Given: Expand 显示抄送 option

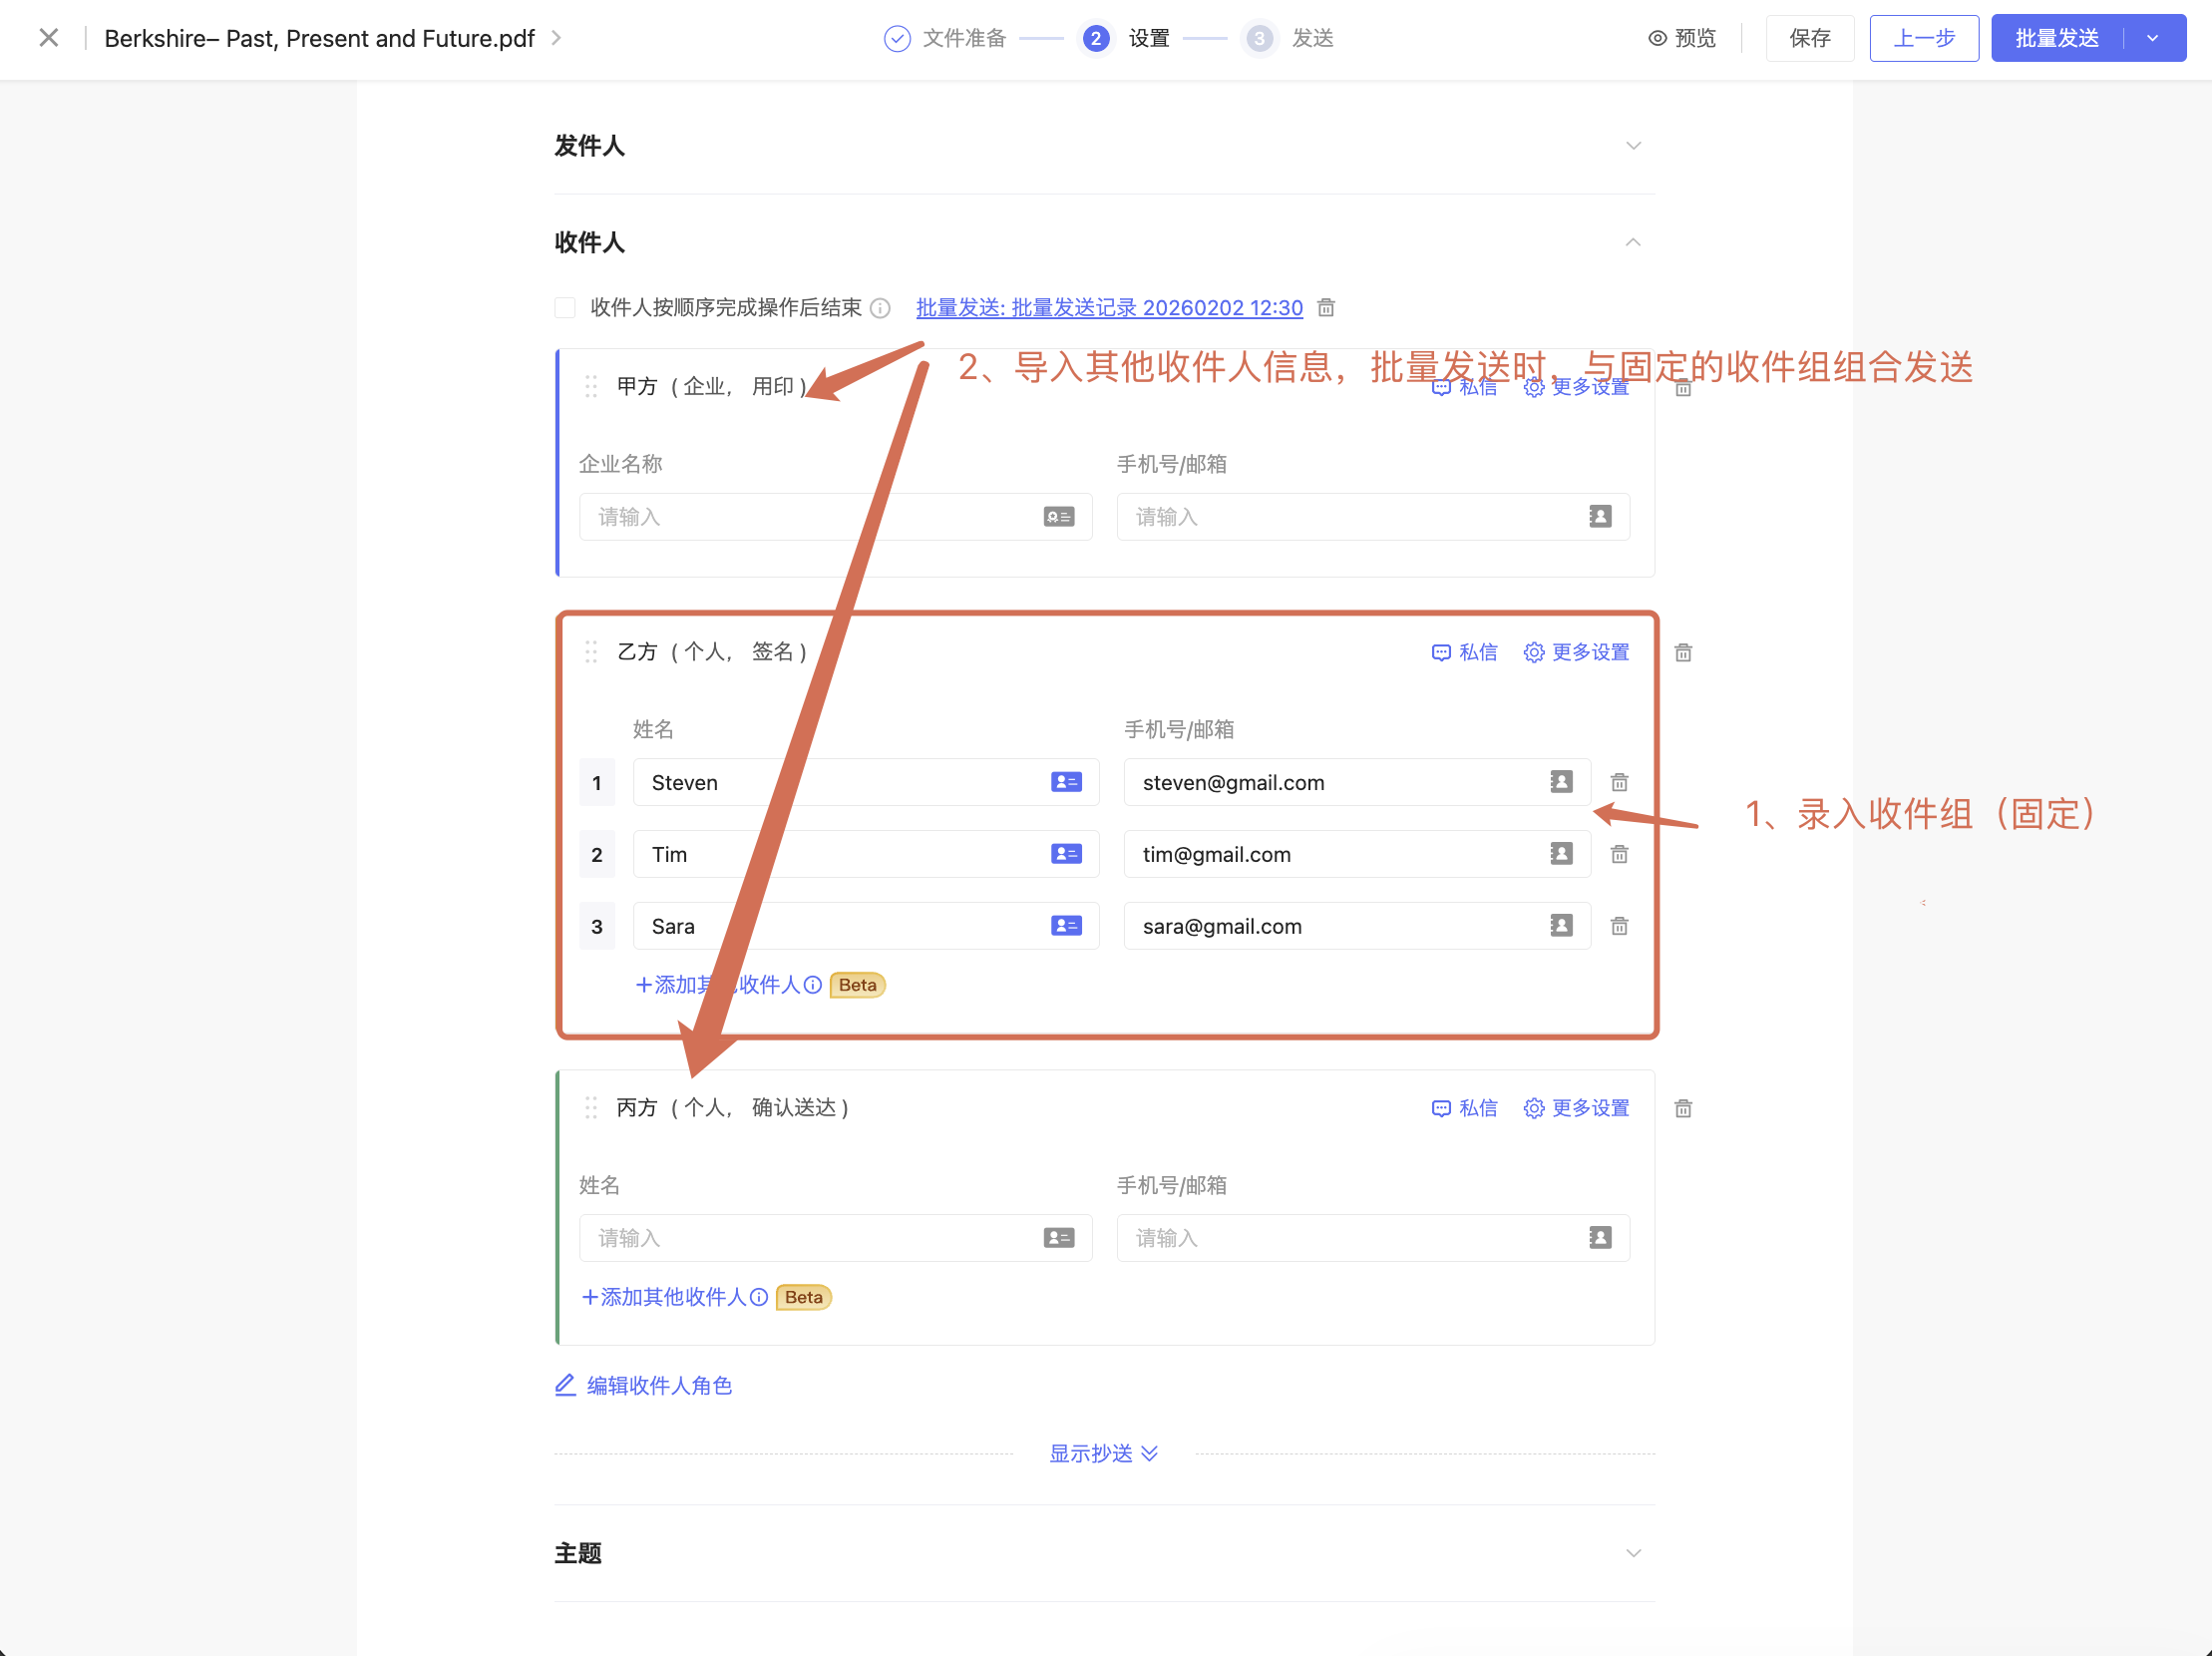Looking at the screenshot, I should (1103, 1453).
